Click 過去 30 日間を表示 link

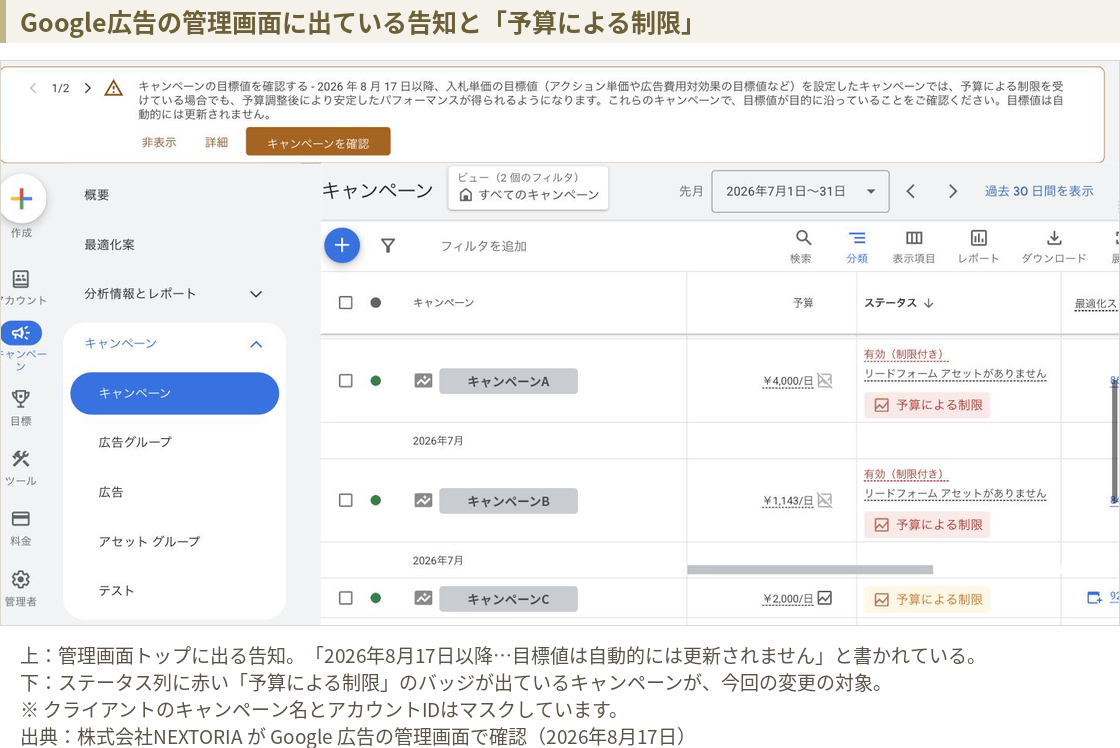click(1039, 191)
